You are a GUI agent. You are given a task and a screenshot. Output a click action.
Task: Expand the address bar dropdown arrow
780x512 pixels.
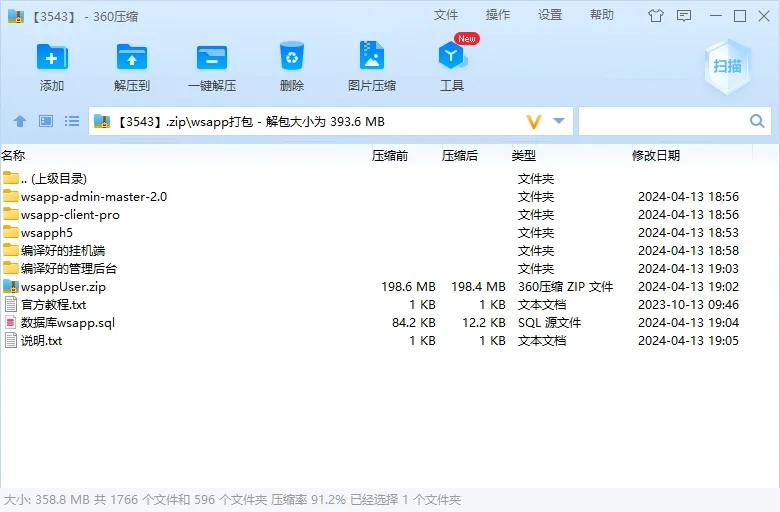[x=559, y=121]
